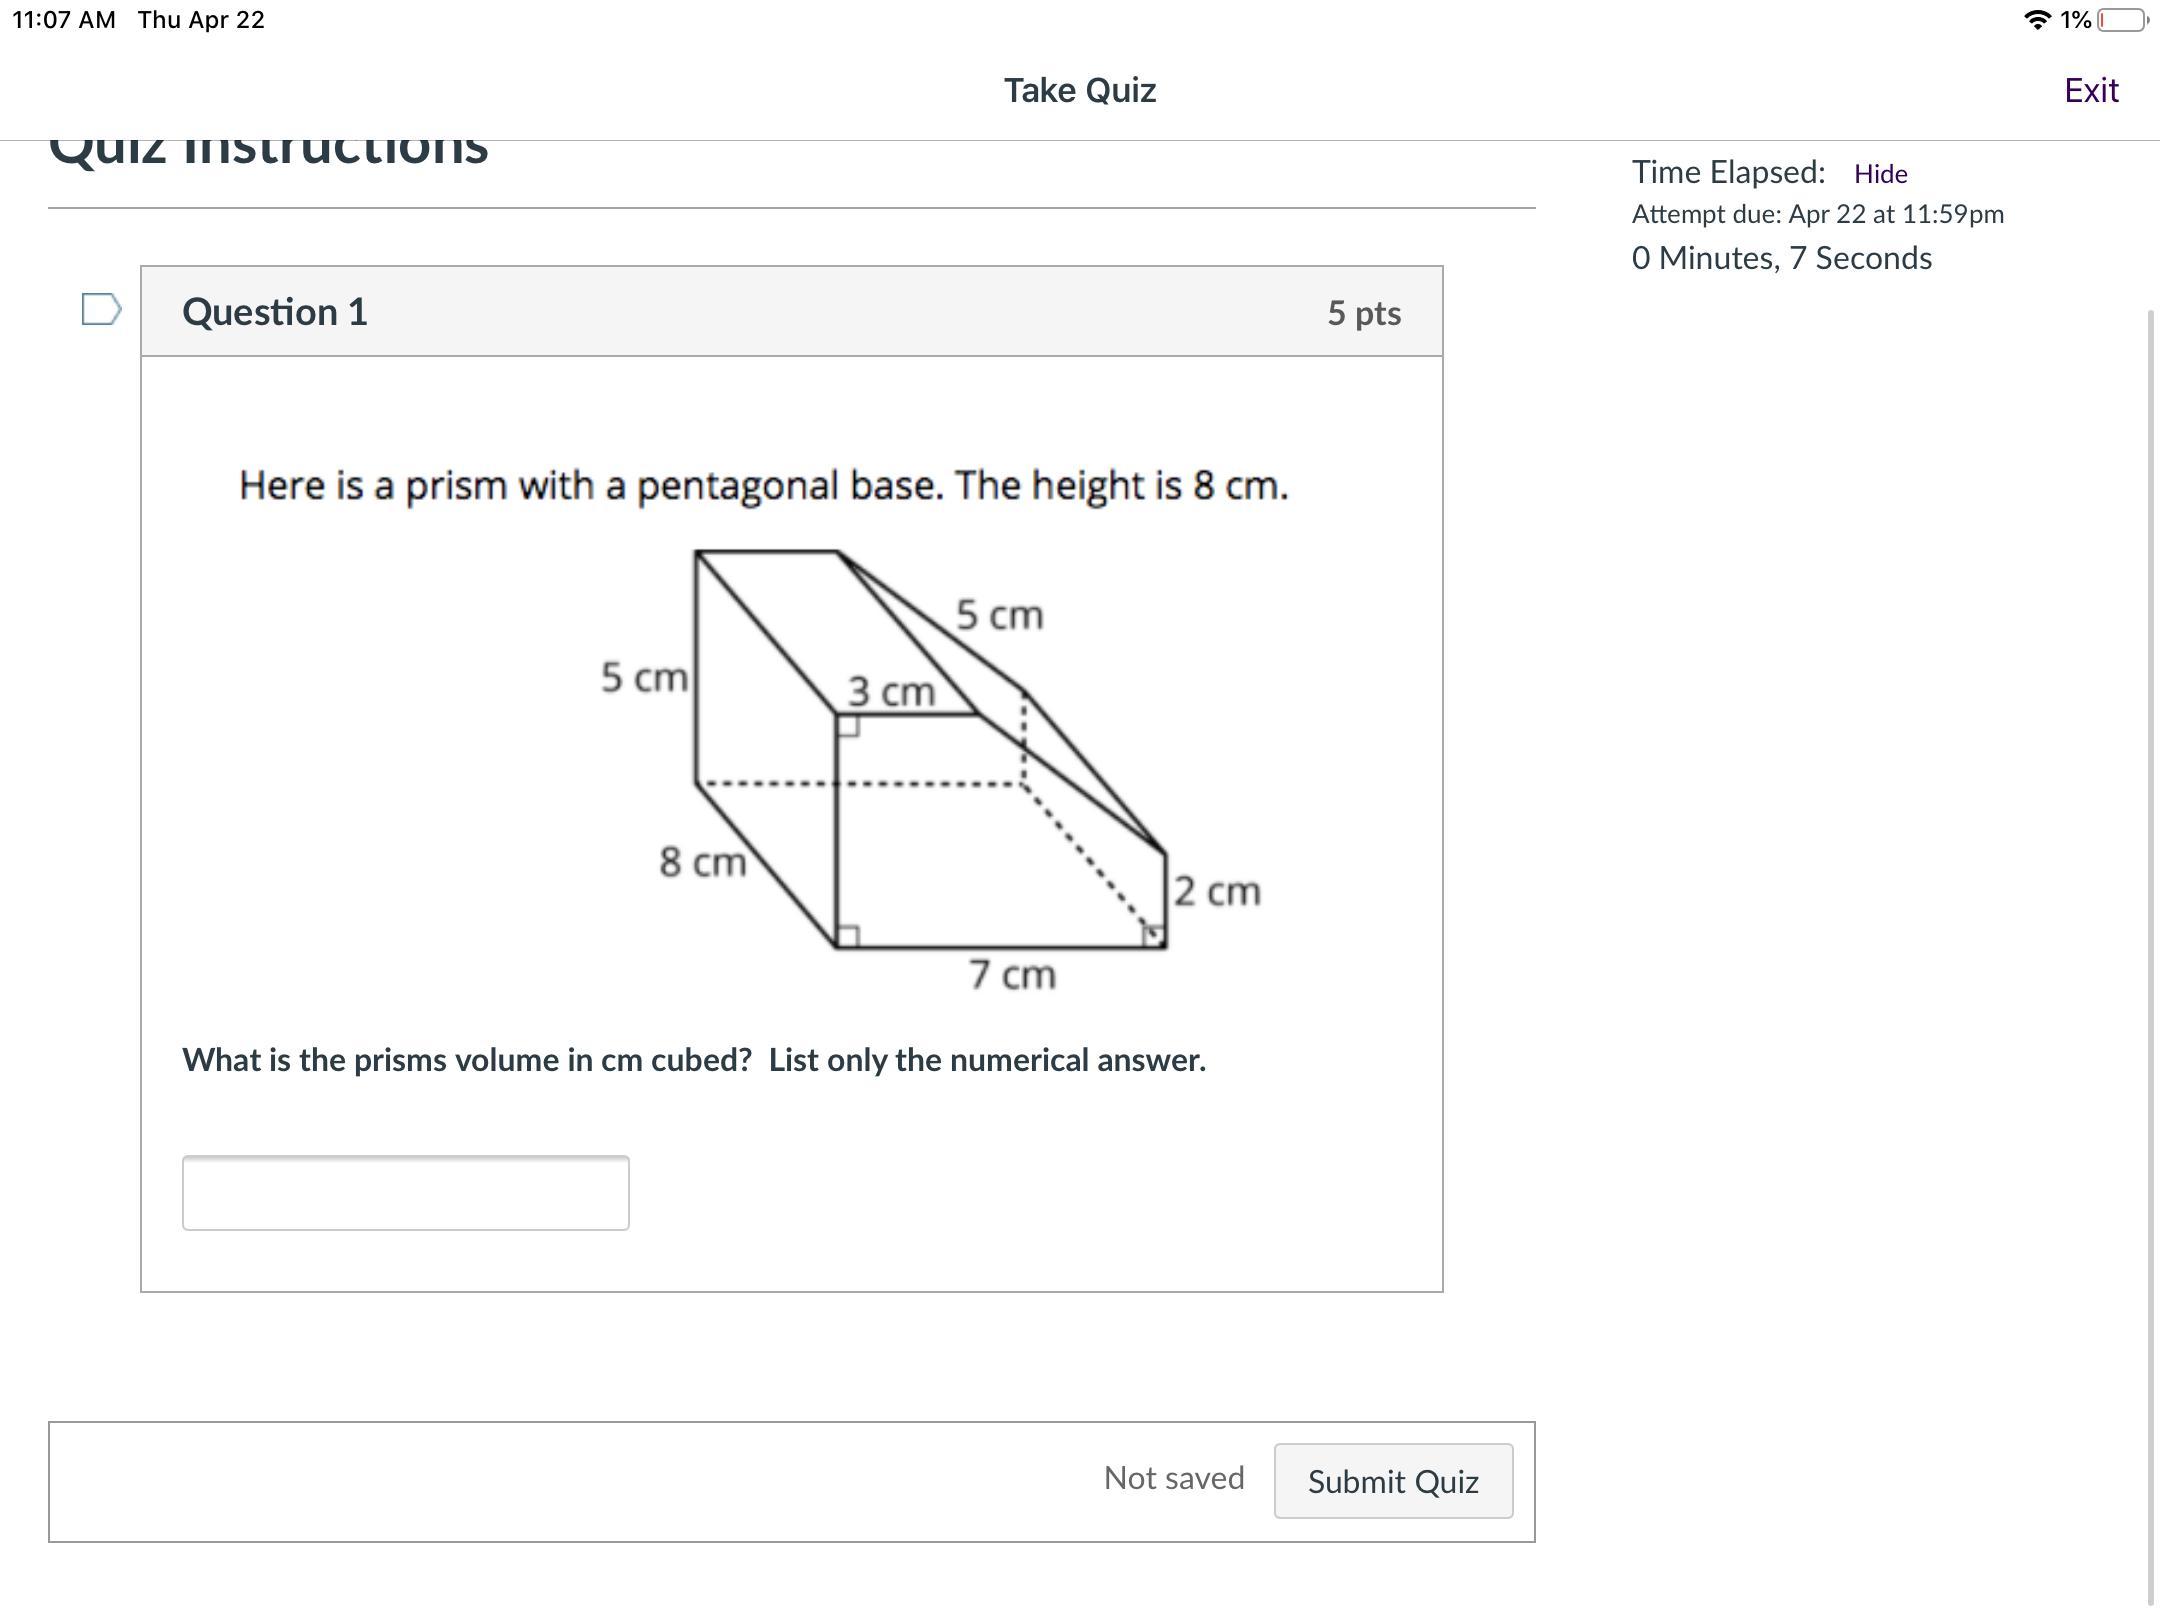Screen dimensions: 2160x1620
Task: Tap the Wi-Fi status icon
Action: pos(2035,20)
